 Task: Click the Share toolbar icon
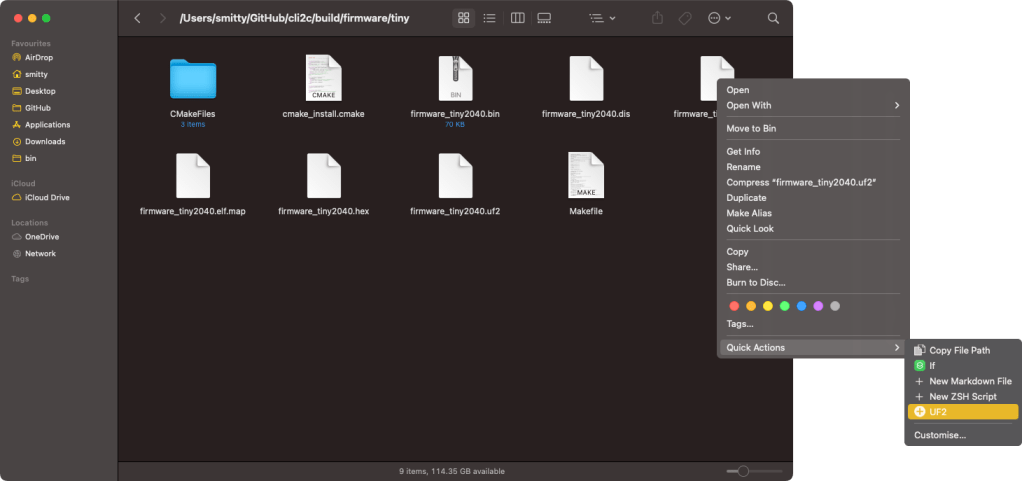pos(657,18)
